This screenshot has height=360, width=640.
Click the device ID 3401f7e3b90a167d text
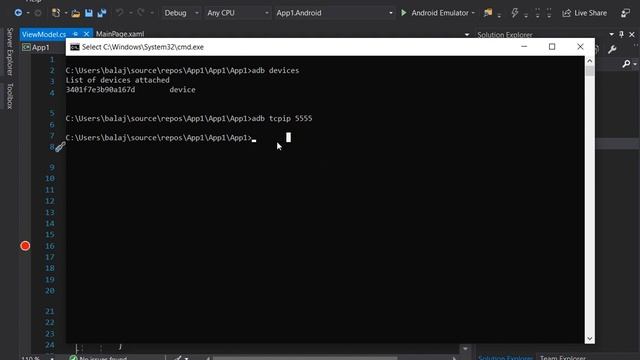100,89
